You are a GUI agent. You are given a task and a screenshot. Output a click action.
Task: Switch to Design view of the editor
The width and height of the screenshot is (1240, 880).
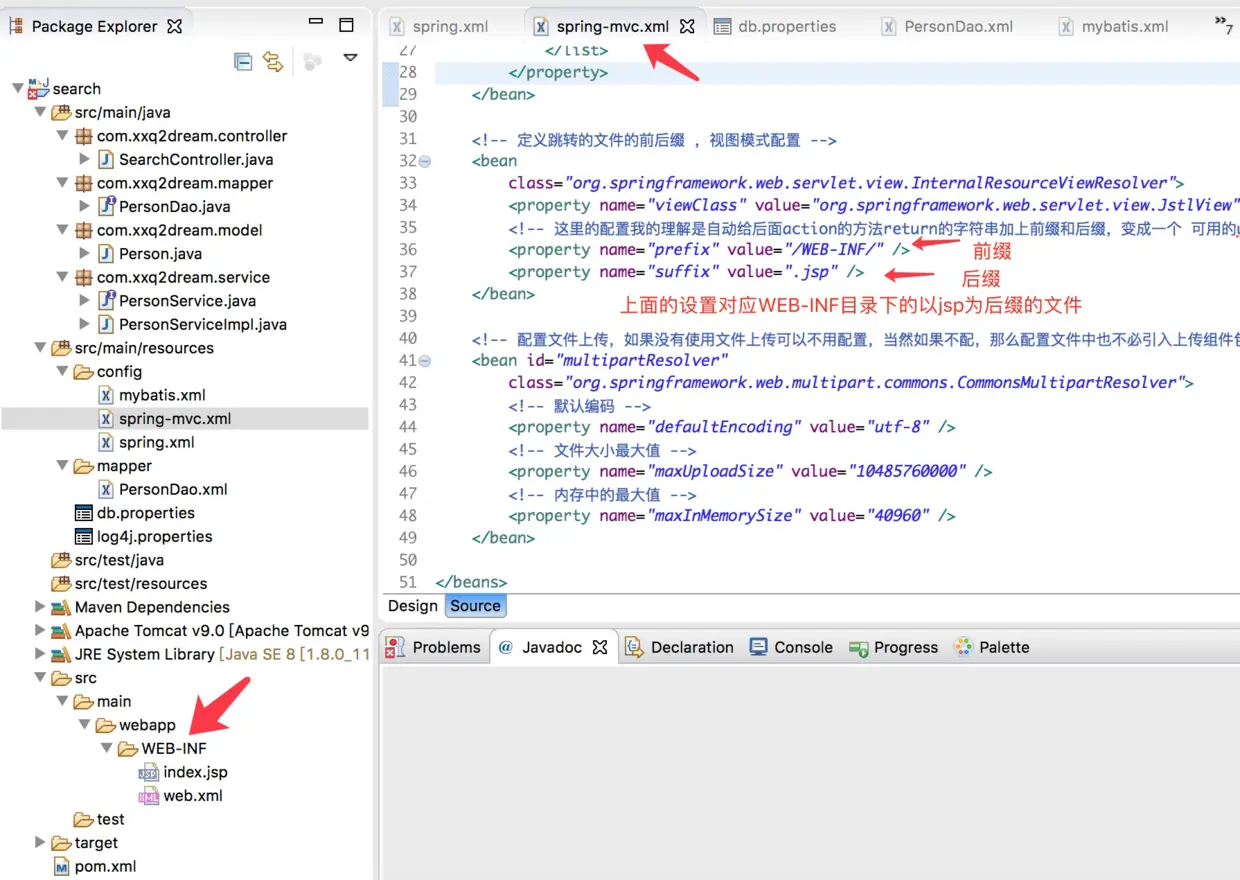click(x=413, y=605)
